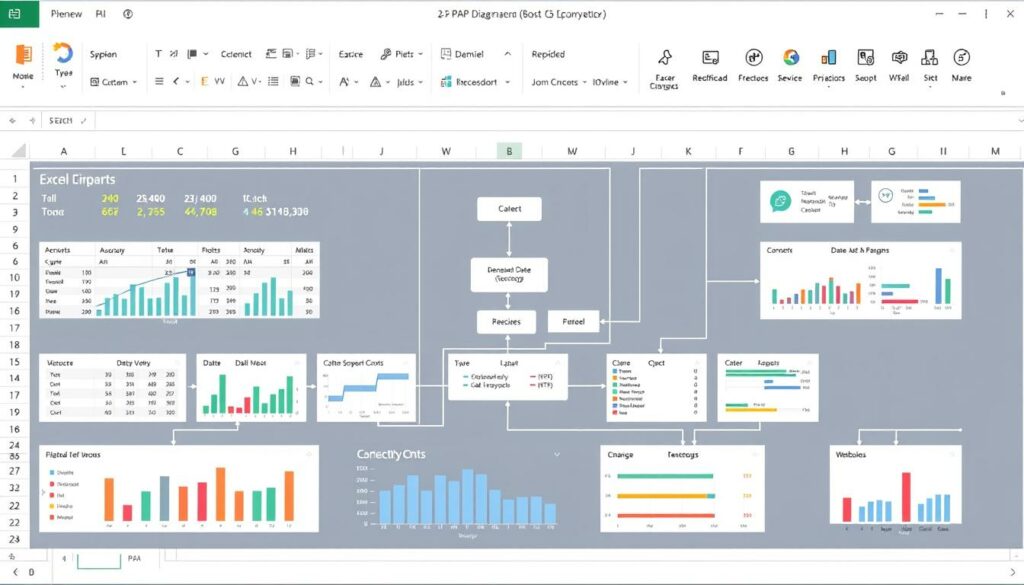Open the IOvline dropdown

click(610, 82)
